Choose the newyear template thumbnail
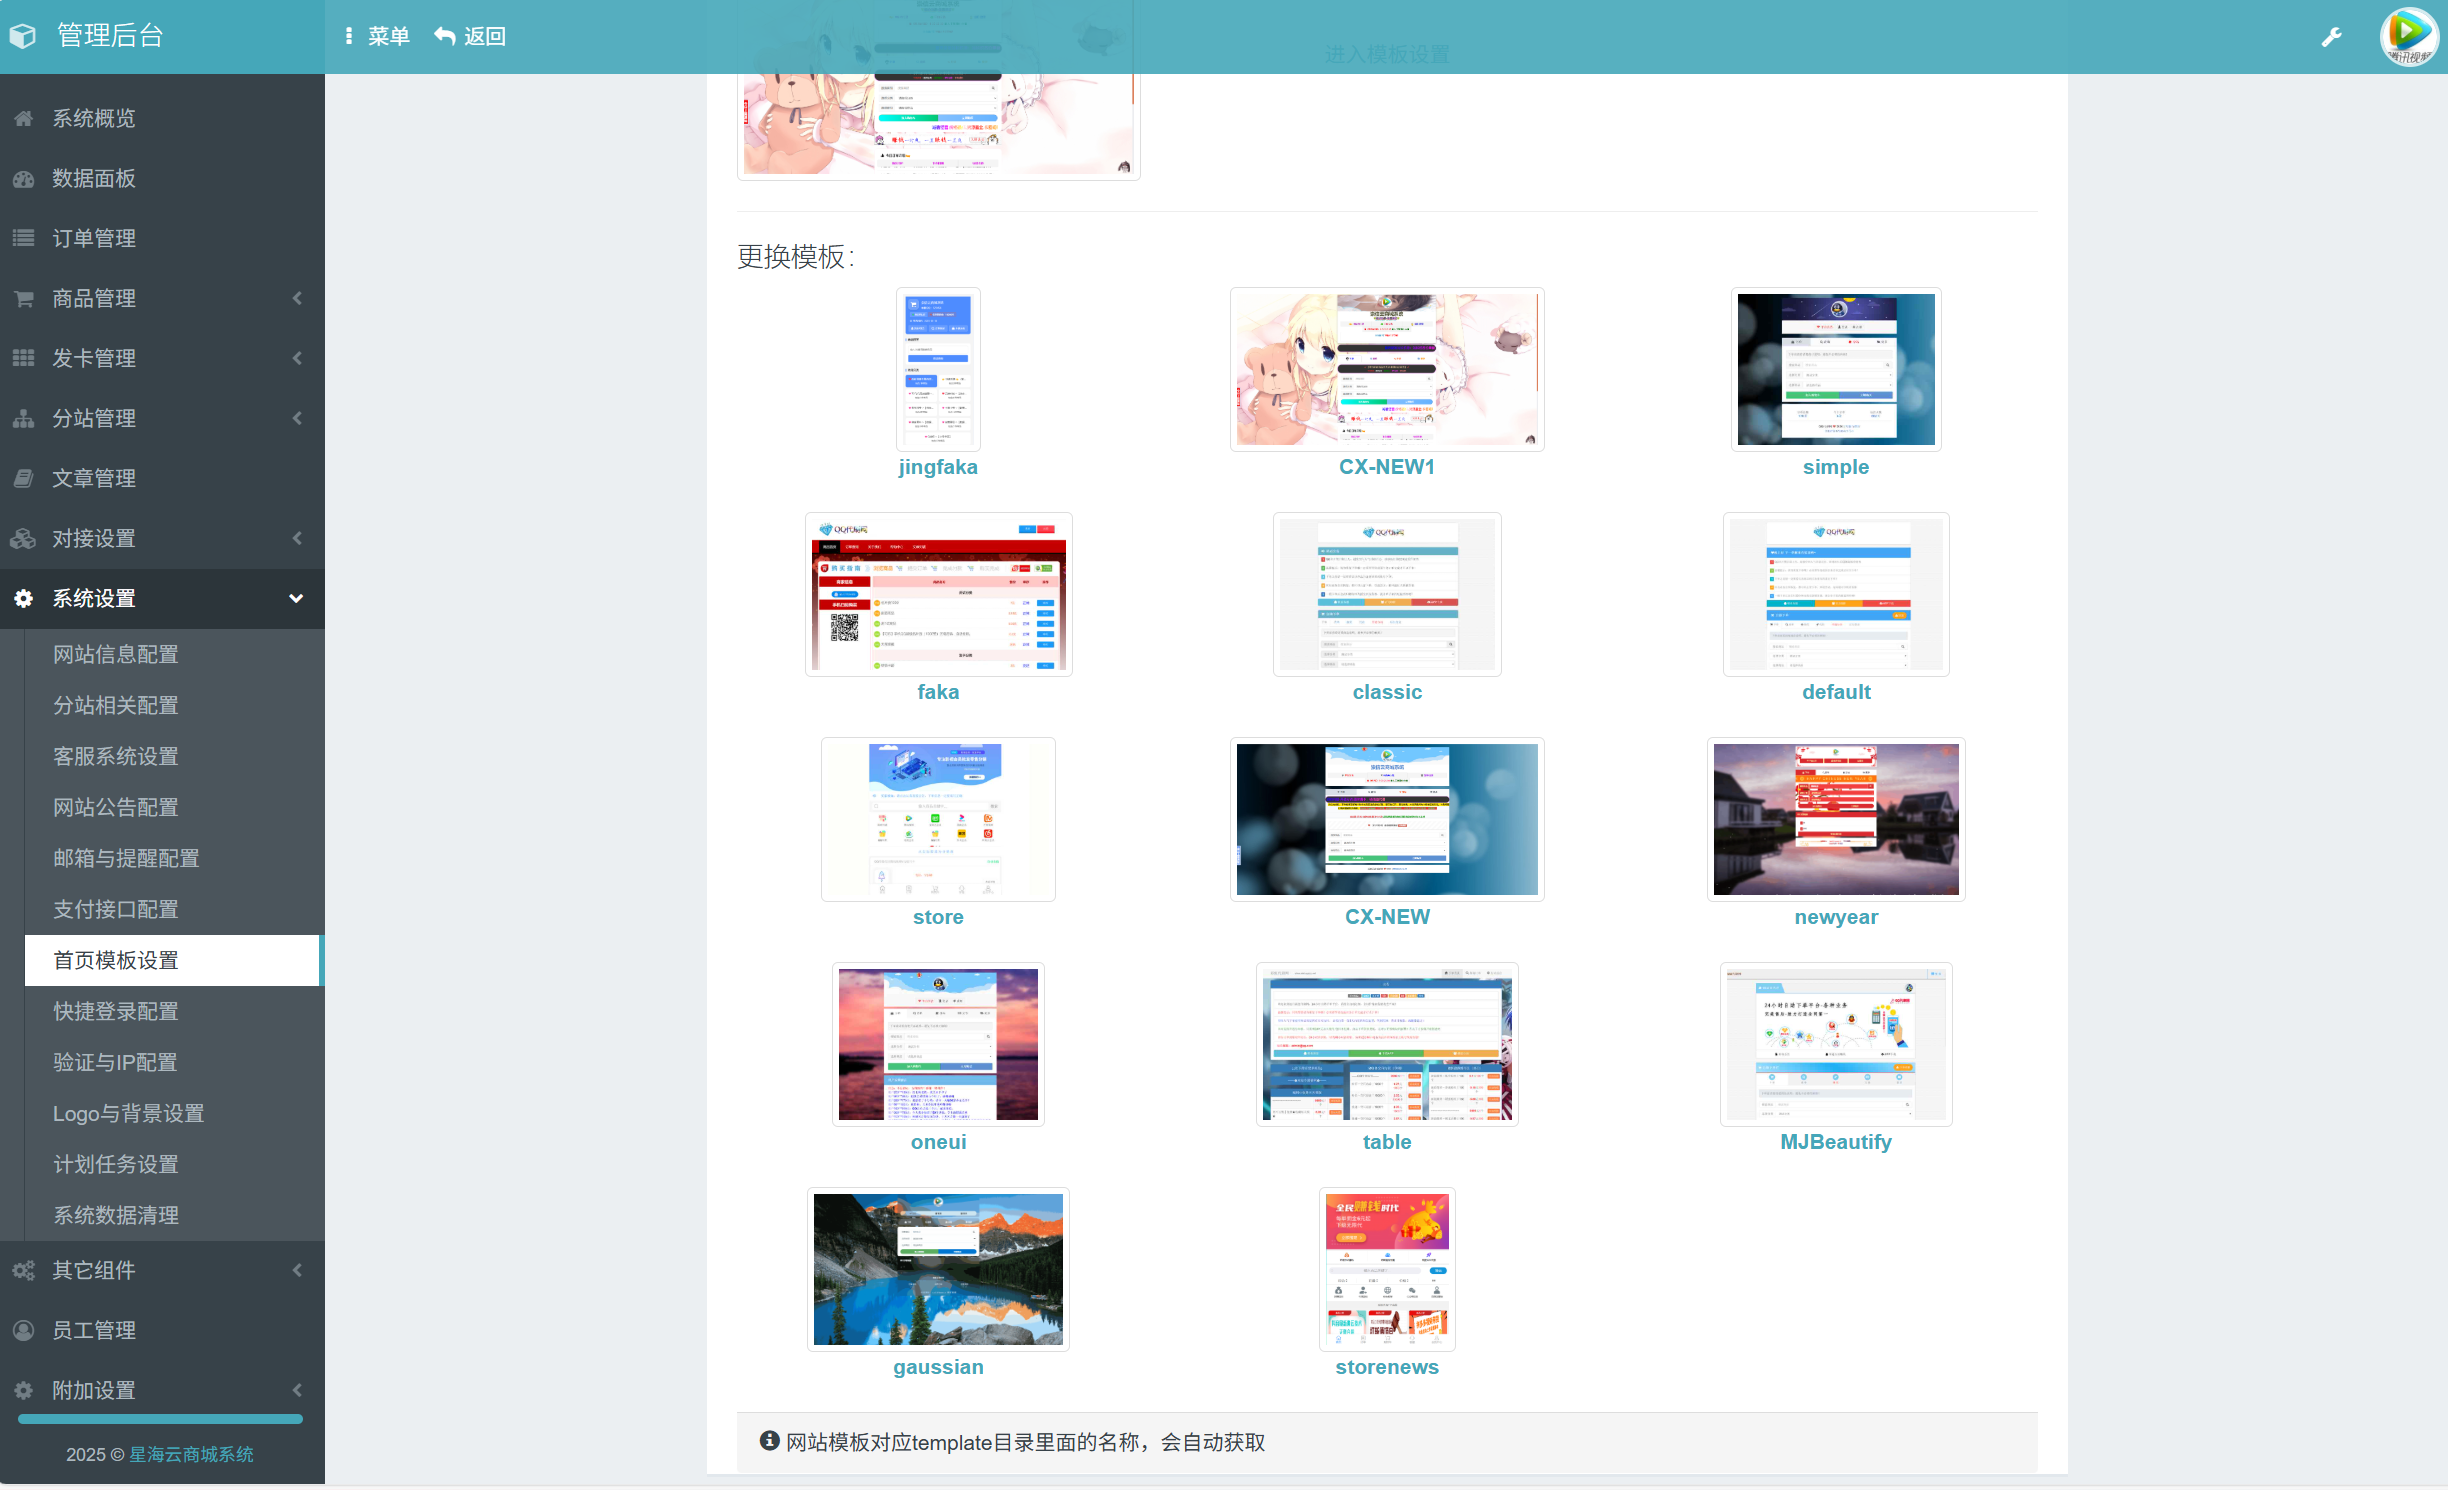 click(x=1835, y=819)
